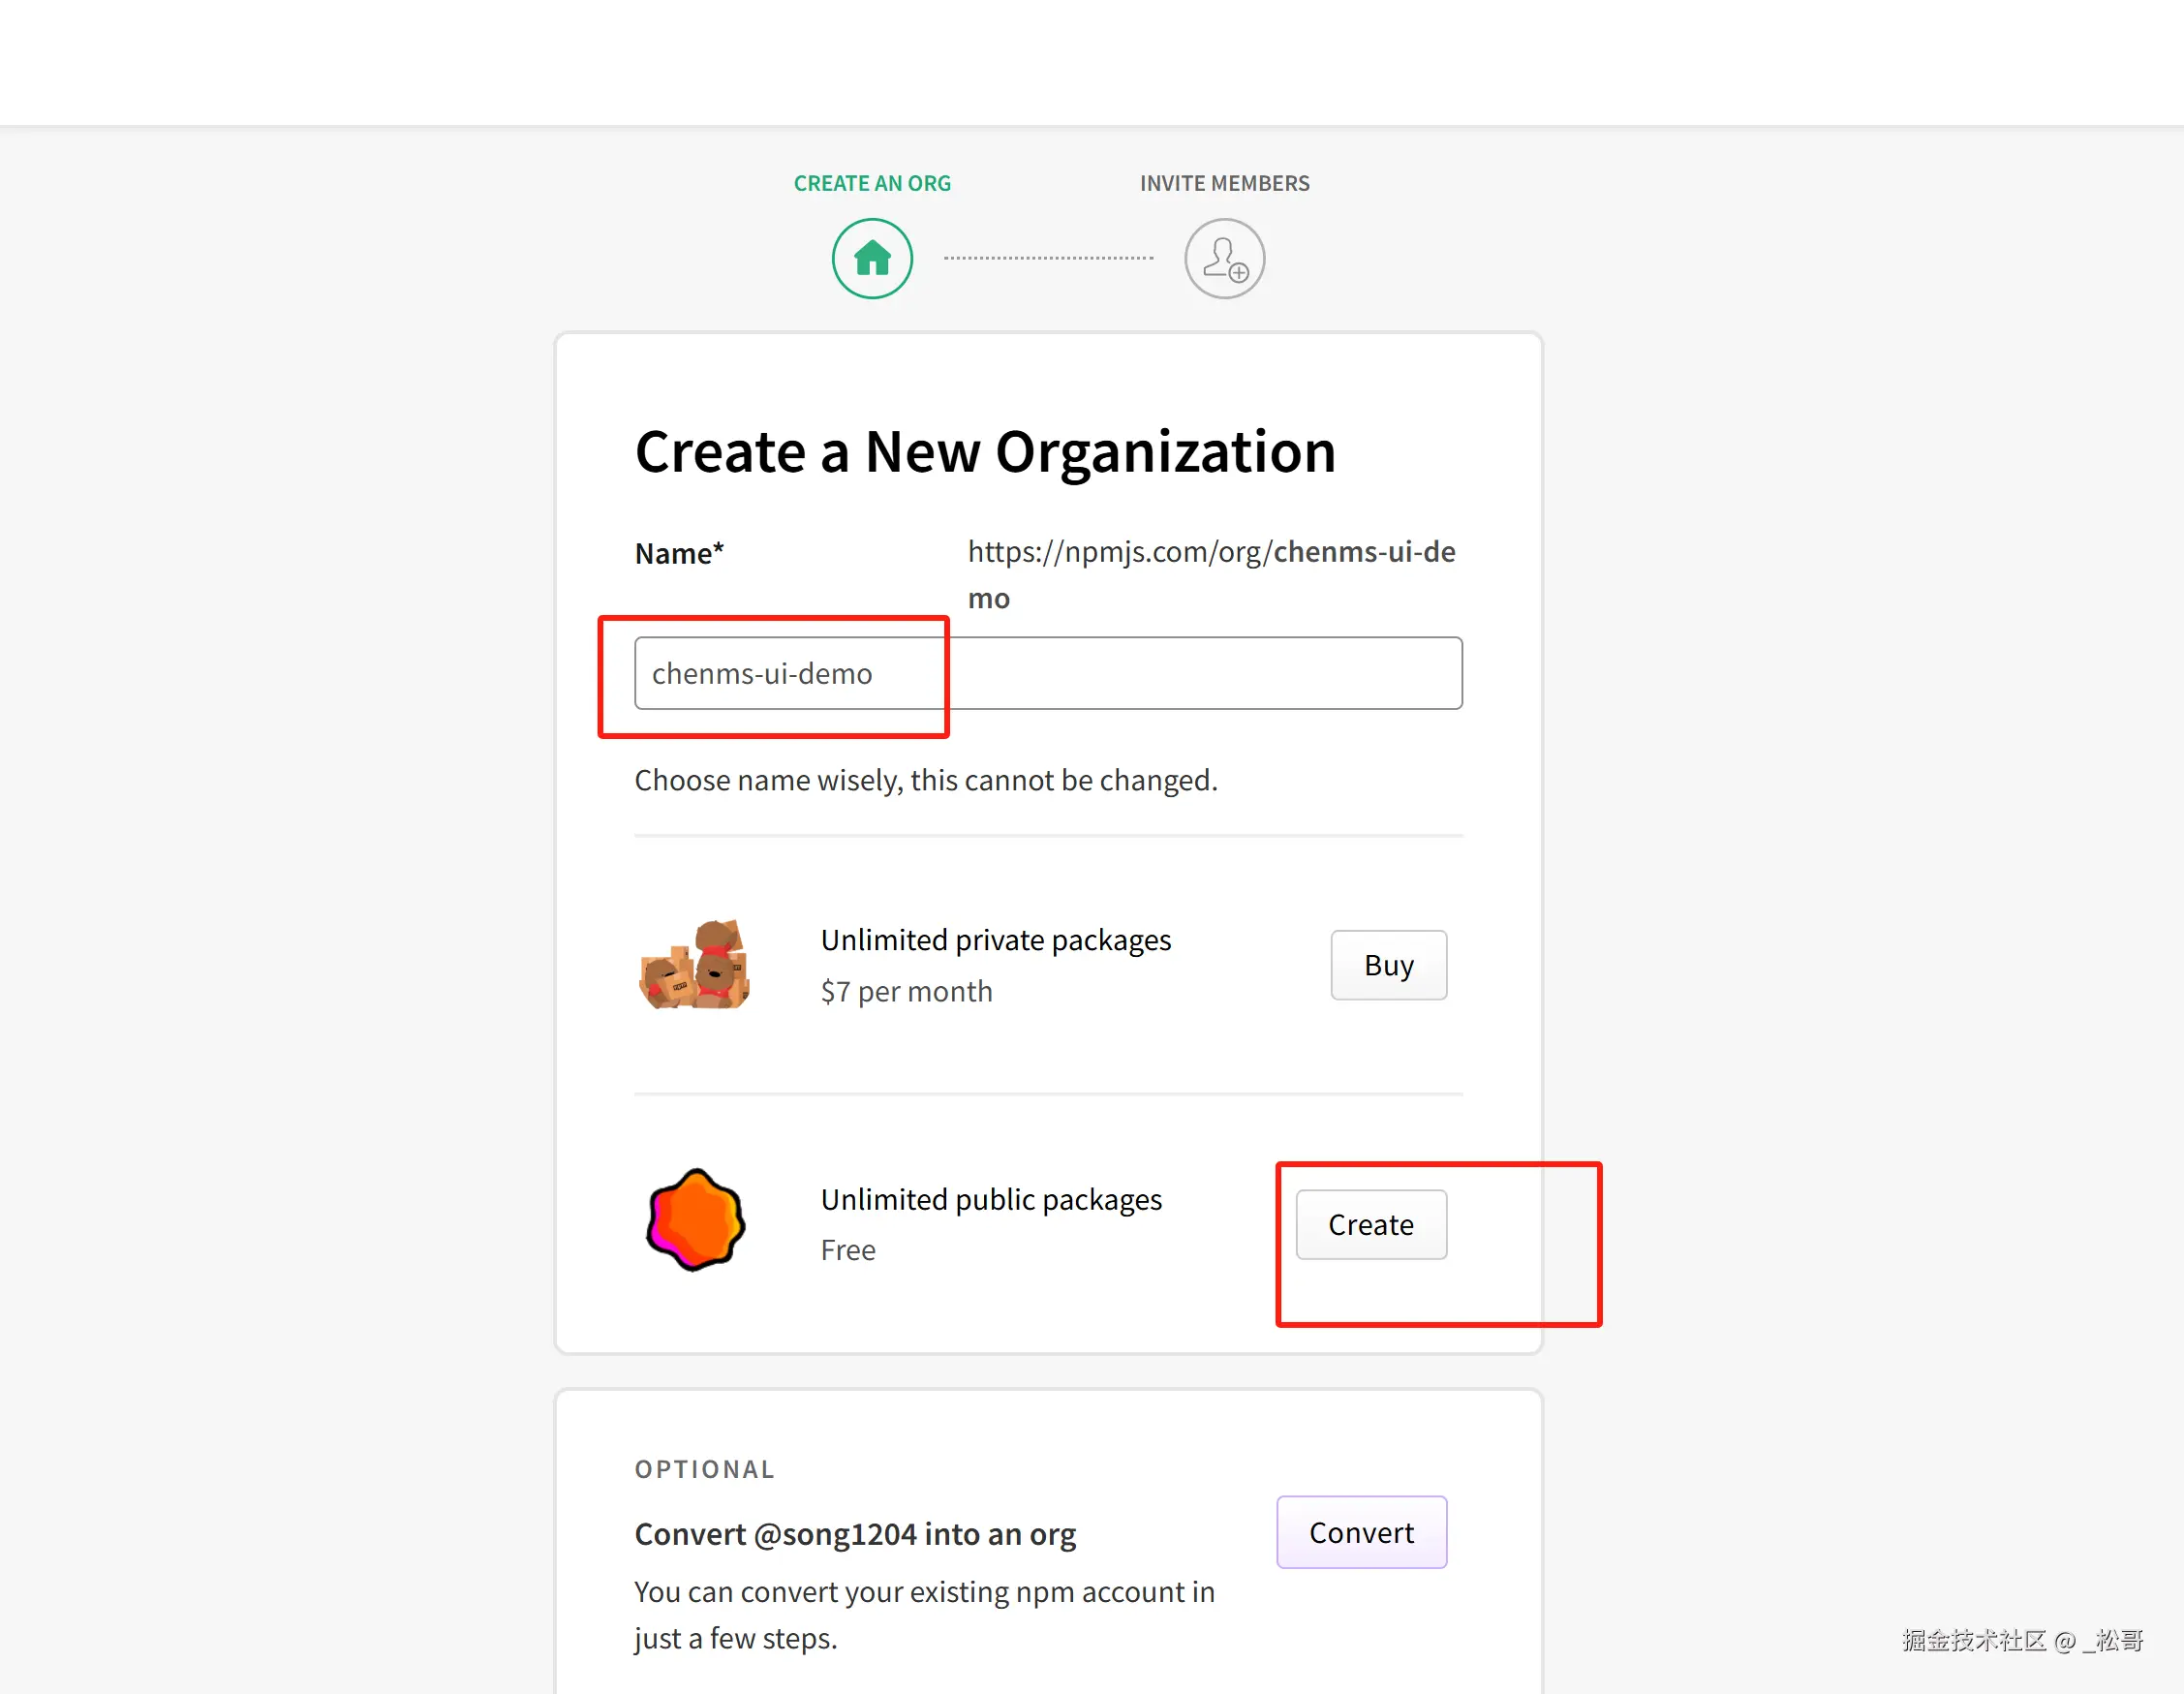The image size is (2184, 1694).
Task: Click the wombat boxes private packages image
Action: (695, 965)
